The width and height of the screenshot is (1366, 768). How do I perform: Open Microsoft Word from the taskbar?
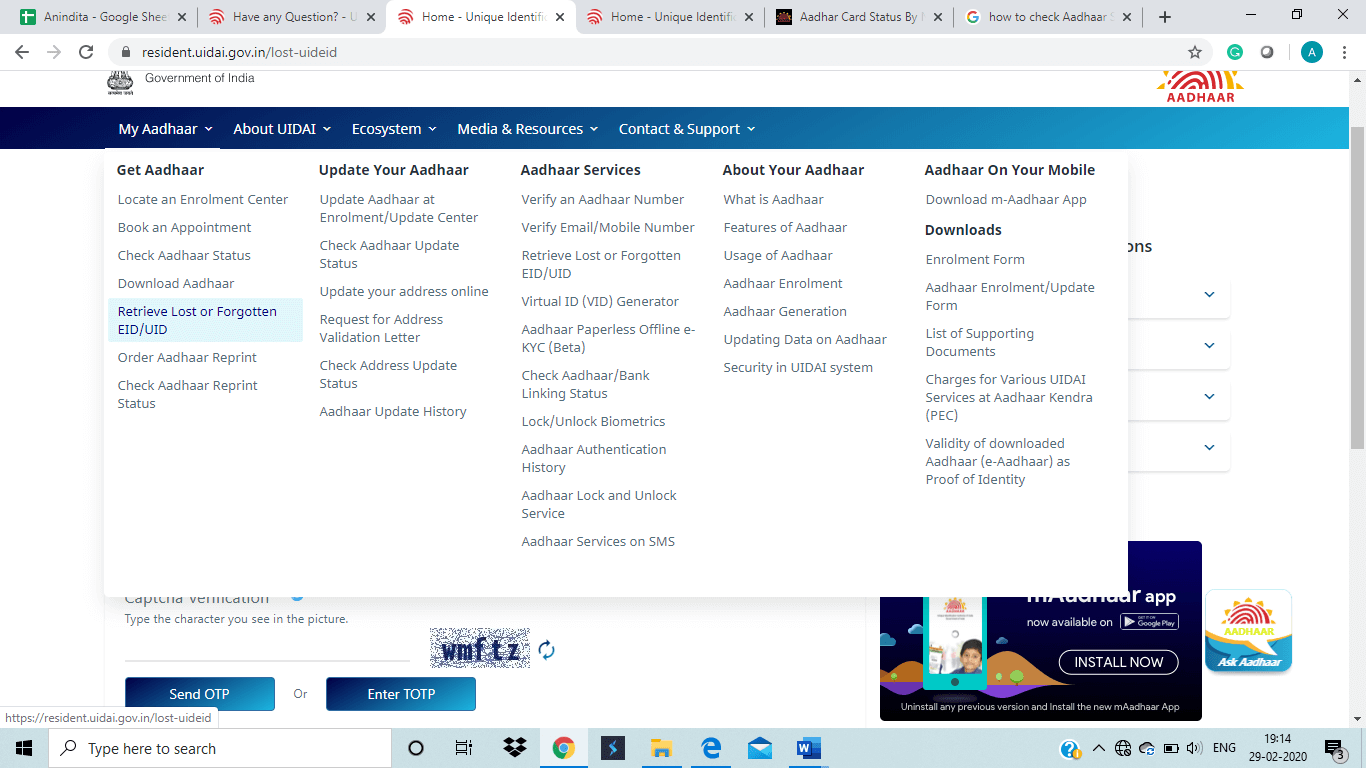[808, 748]
